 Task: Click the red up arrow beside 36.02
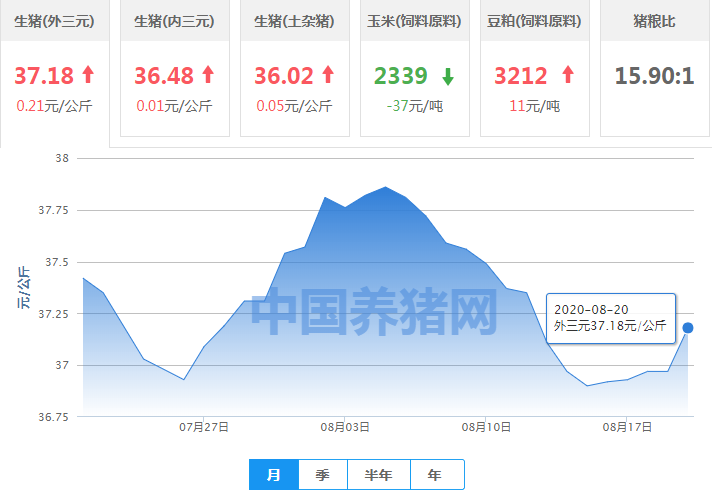[x=327, y=74]
